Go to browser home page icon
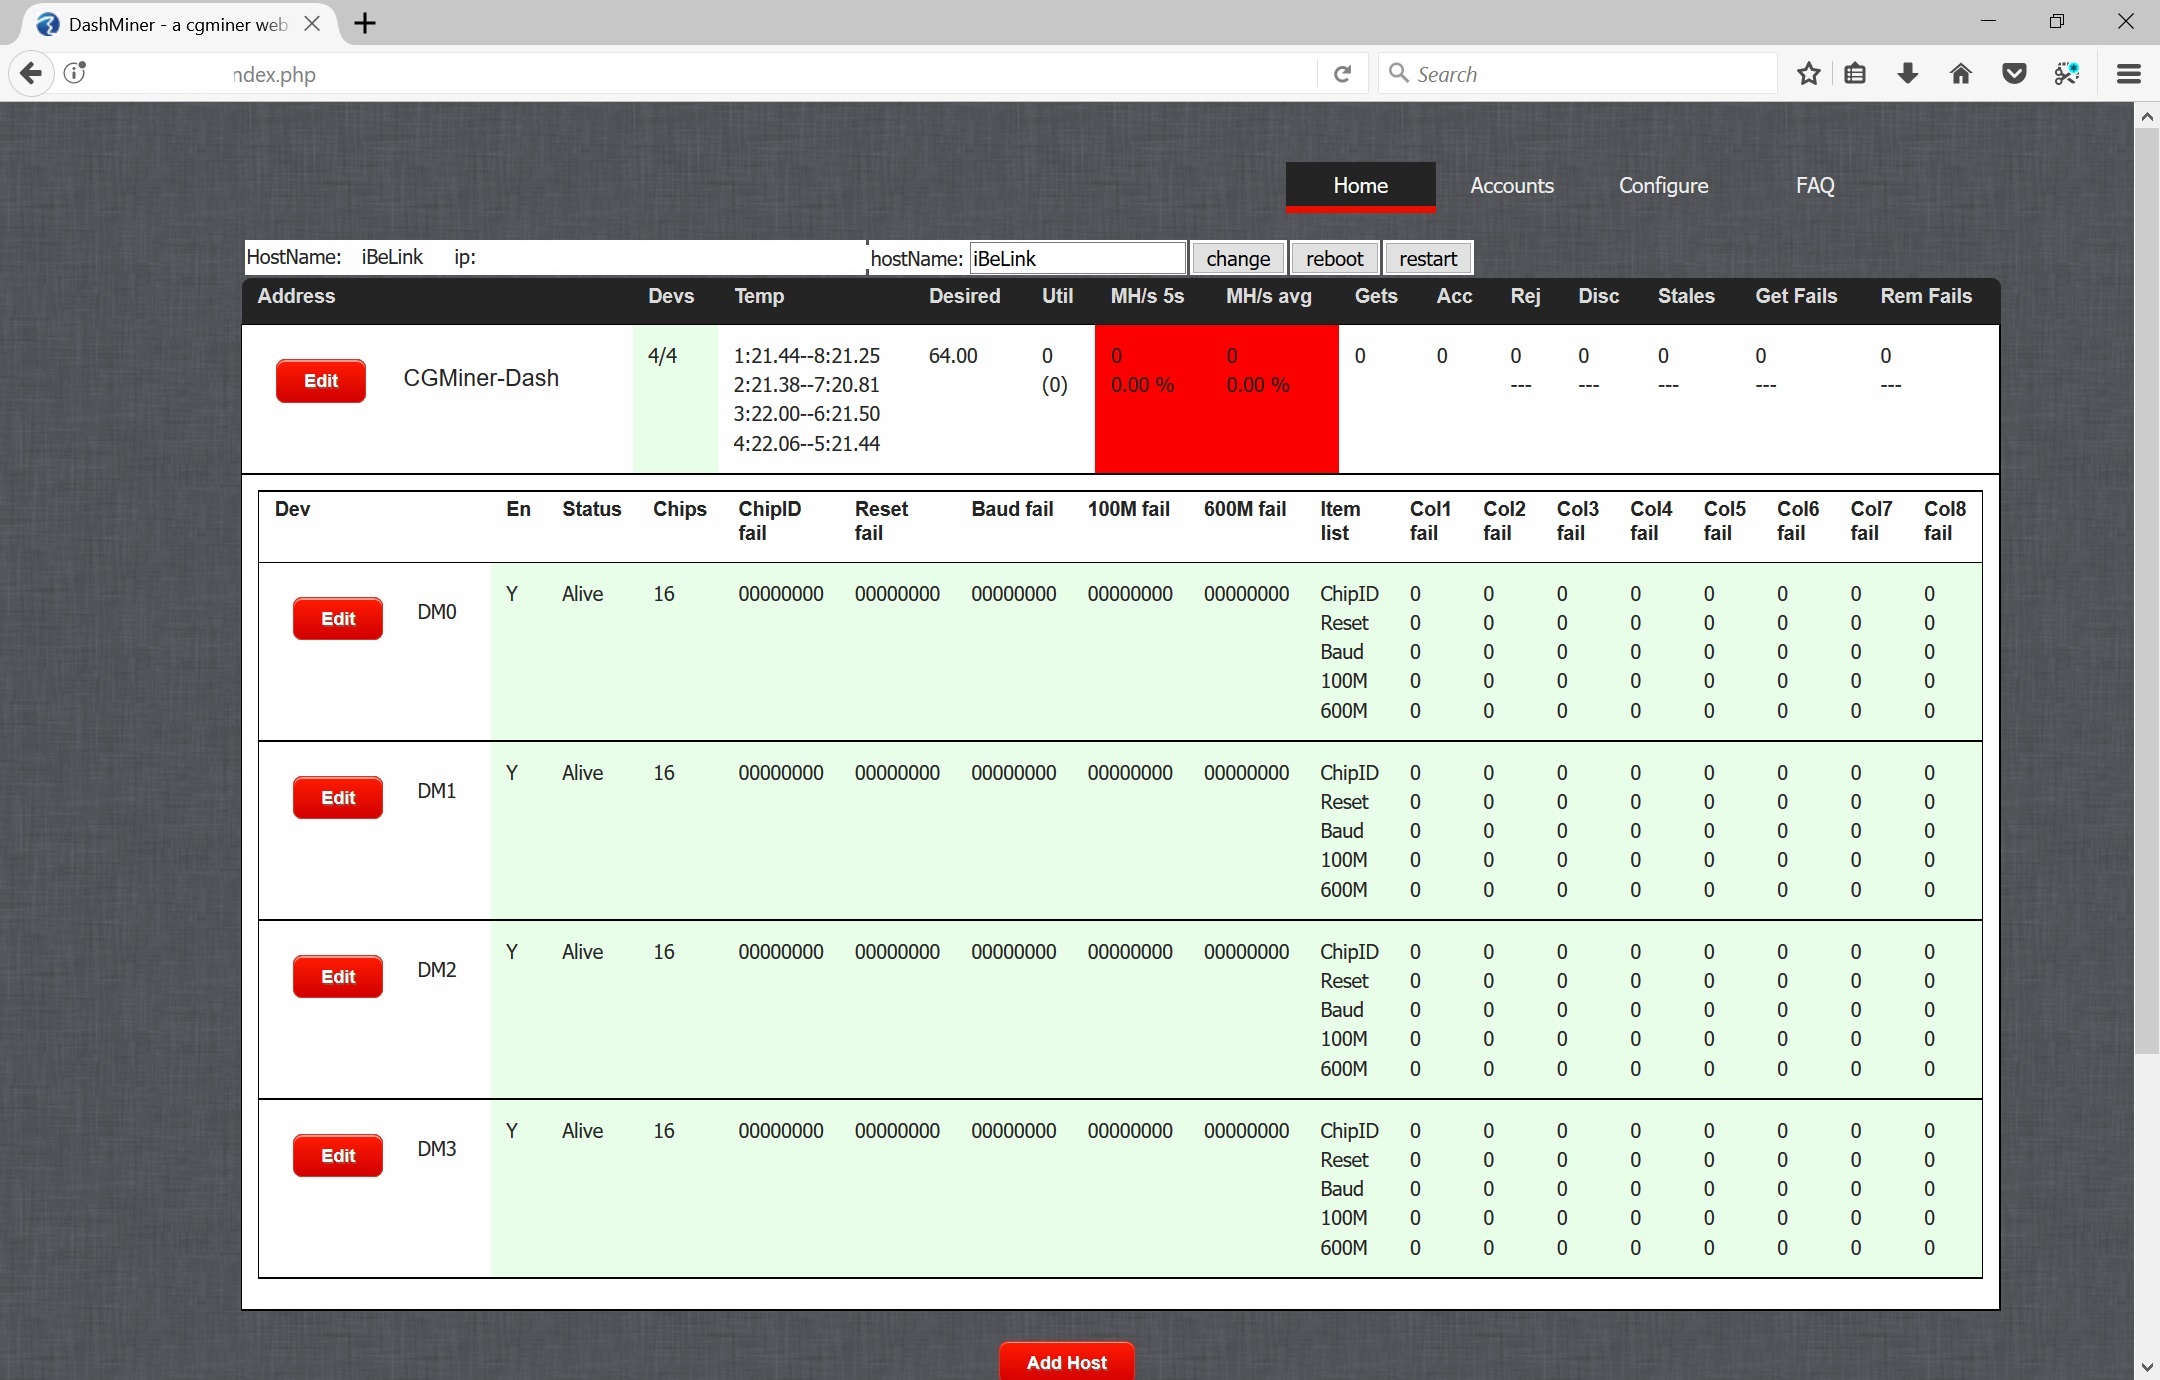Viewport: 2160px width, 1380px height. pyautogui.click(x=1961, y=74)
